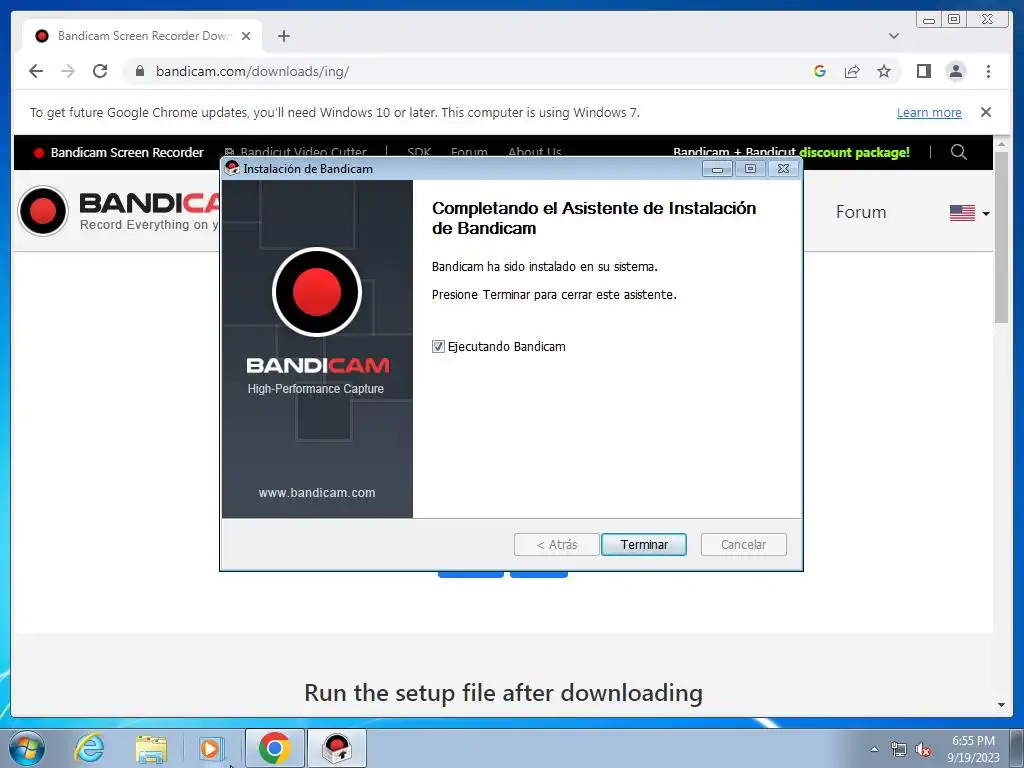Viewport: 1024px width, 768px height.
Task: Click the page vertical scrollbar thumb
Action: (1001, 236)
